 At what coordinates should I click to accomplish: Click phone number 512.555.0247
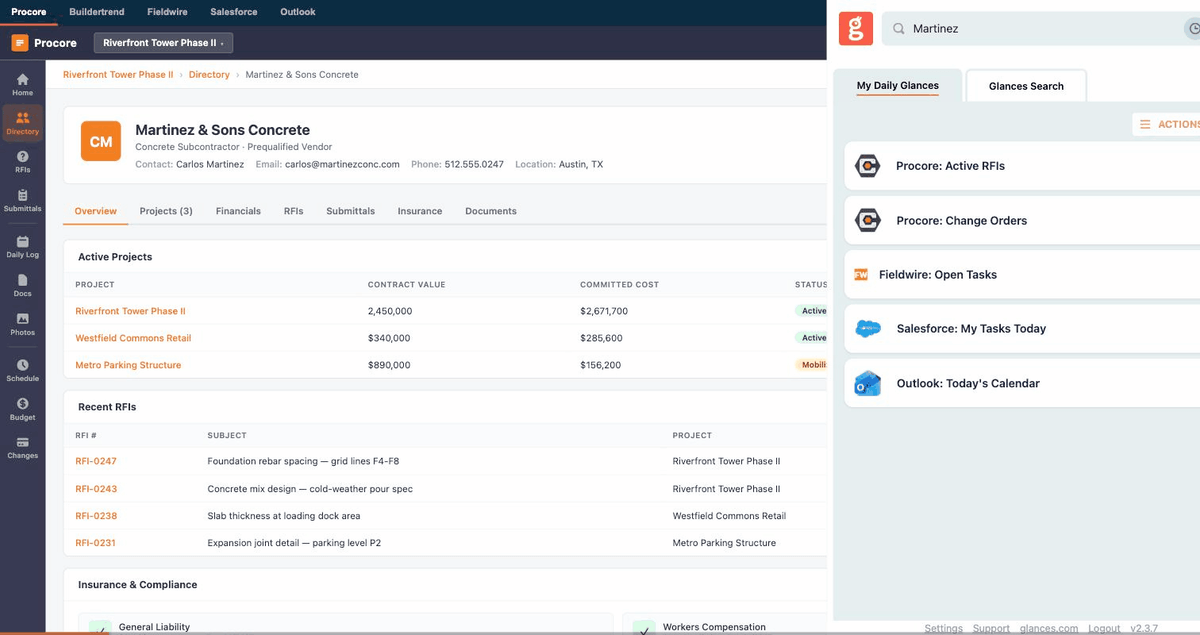[474, 164]
